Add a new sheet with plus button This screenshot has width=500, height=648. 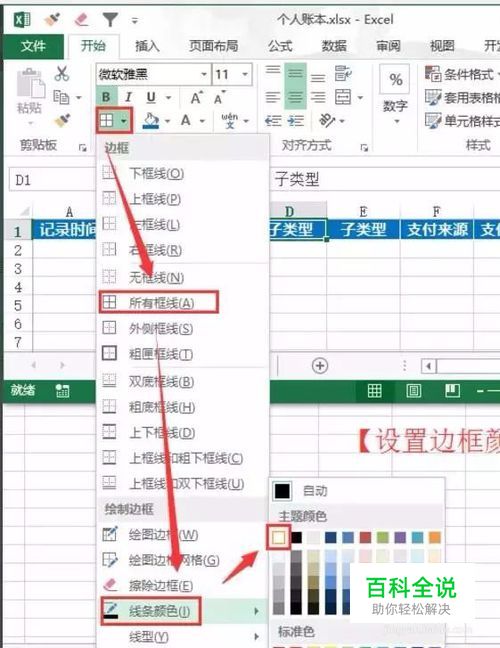(320, 366)
